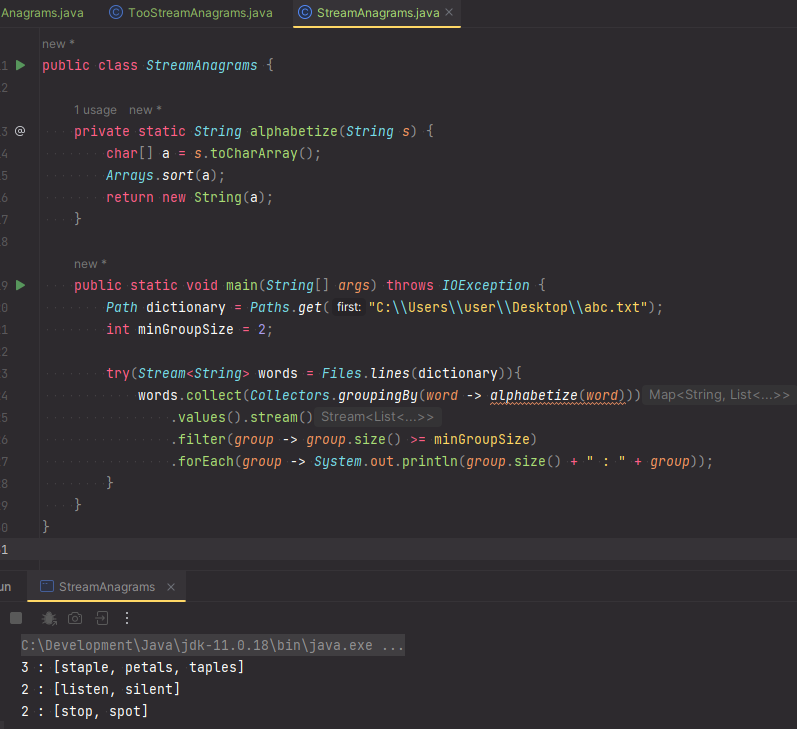Viewport: 797px width, 729px height.
Task: Click System.out.println in the forEach lambda
Action: pyautogui.click(x=386, y=462)
